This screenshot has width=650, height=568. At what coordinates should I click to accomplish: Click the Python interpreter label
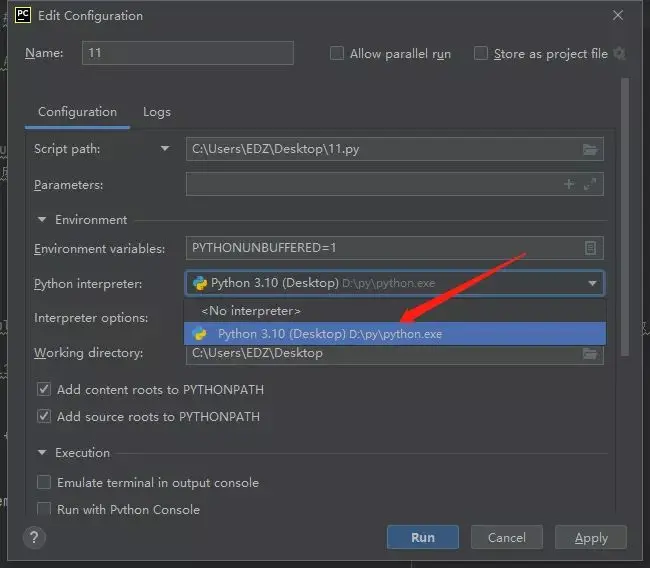point(88,284)
